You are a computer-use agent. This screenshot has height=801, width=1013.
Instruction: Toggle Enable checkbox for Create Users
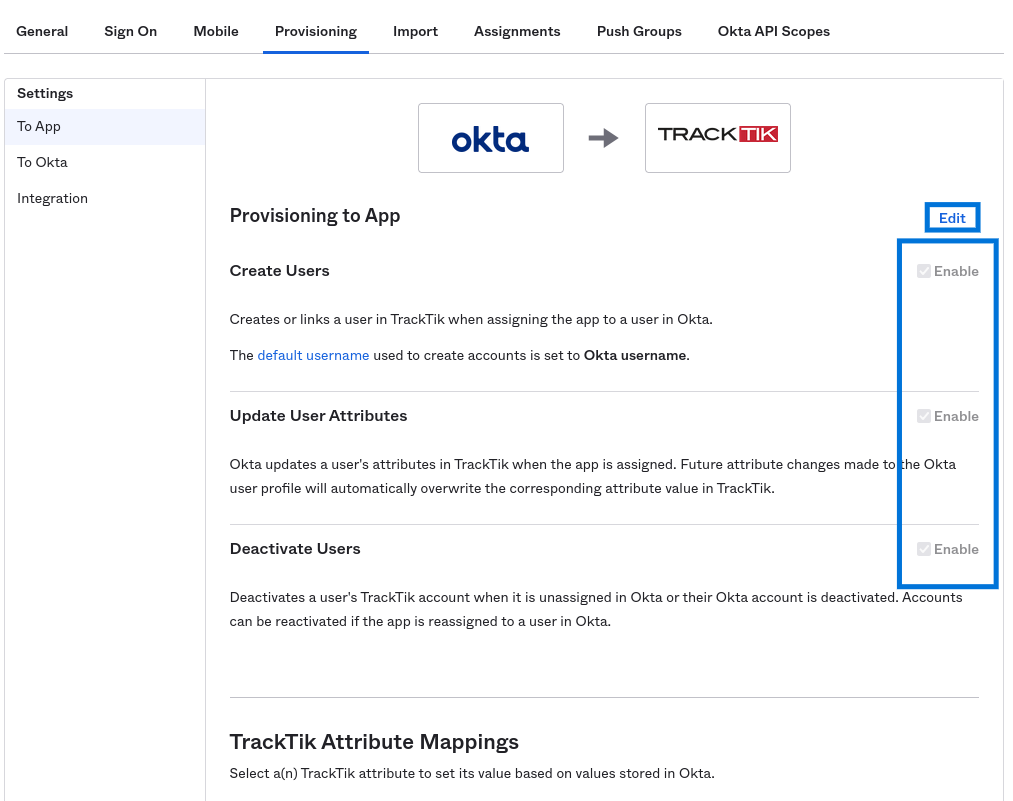coord(924,271)
